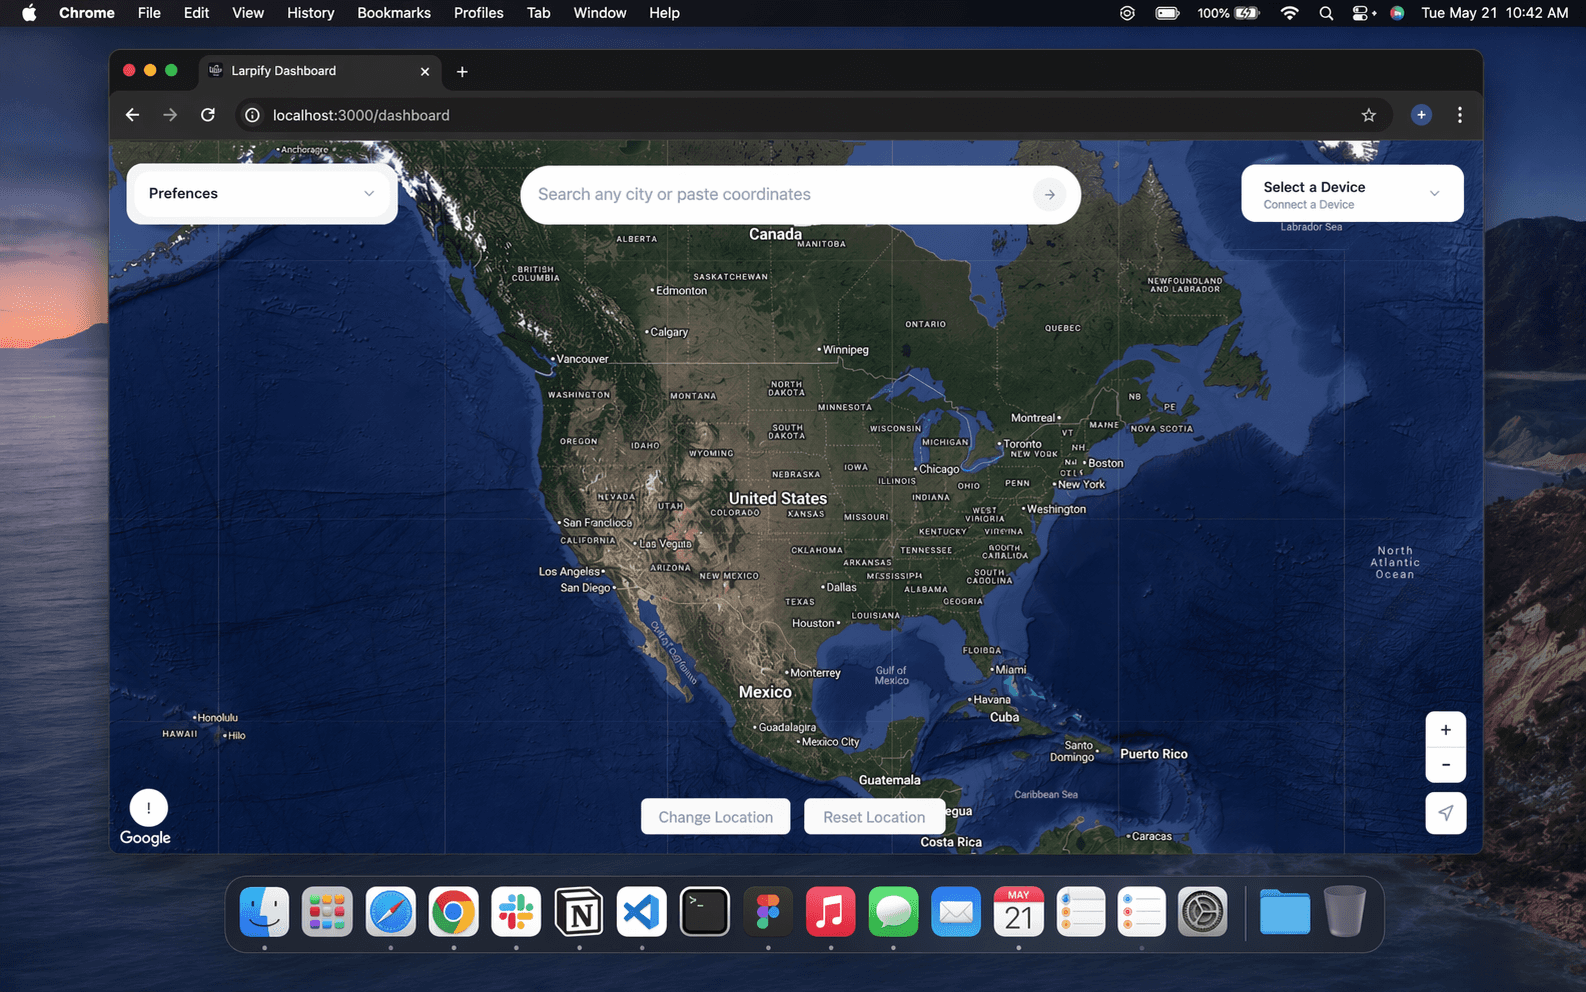
Task: Expand the Select a Device dropdown
Action: pos(1352,194)
